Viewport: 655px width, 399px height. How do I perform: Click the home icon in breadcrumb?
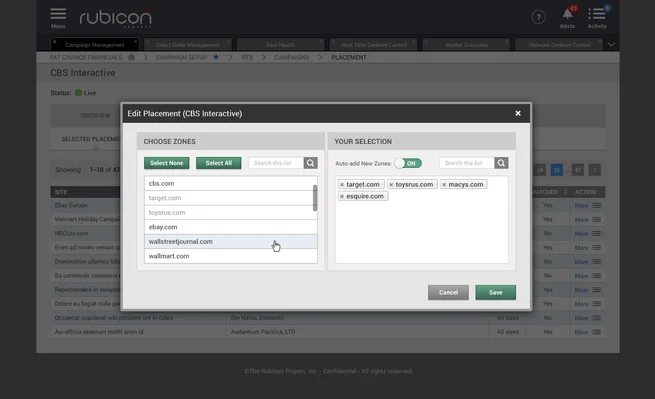coord(131,57)
